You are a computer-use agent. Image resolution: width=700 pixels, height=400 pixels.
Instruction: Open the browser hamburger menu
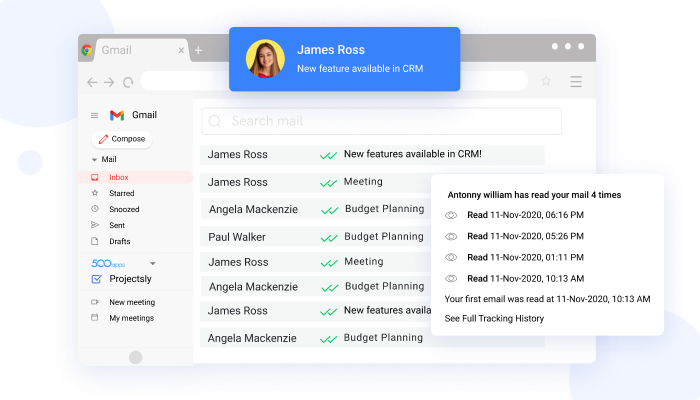[x=576, y=81]
